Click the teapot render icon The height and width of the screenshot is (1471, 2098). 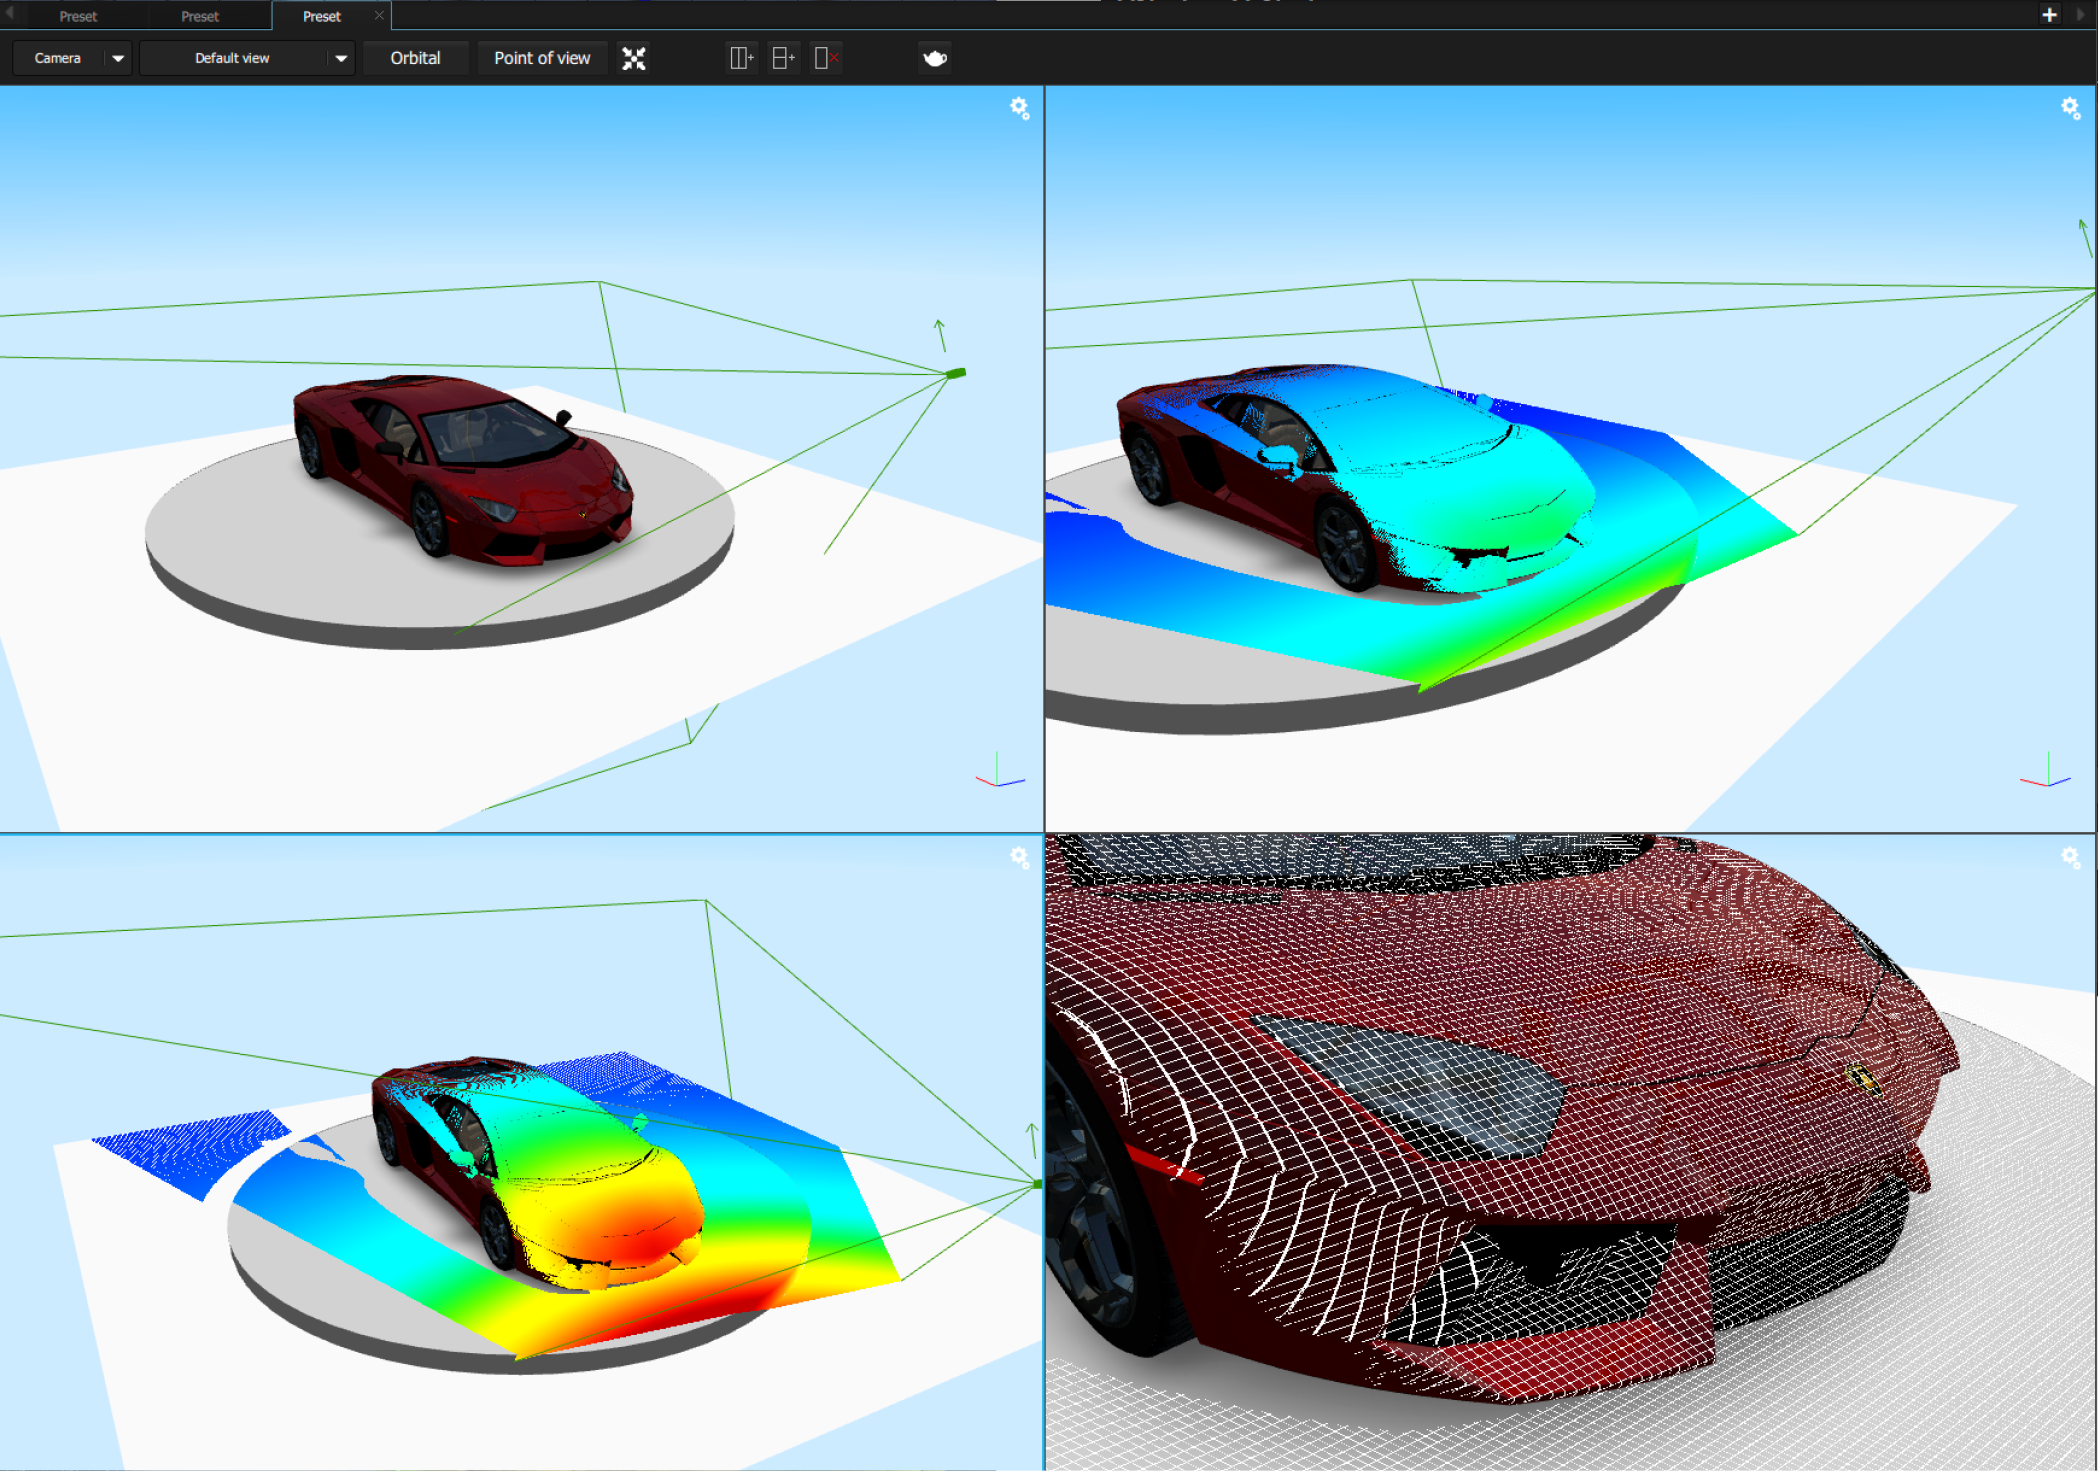(935, 59)
